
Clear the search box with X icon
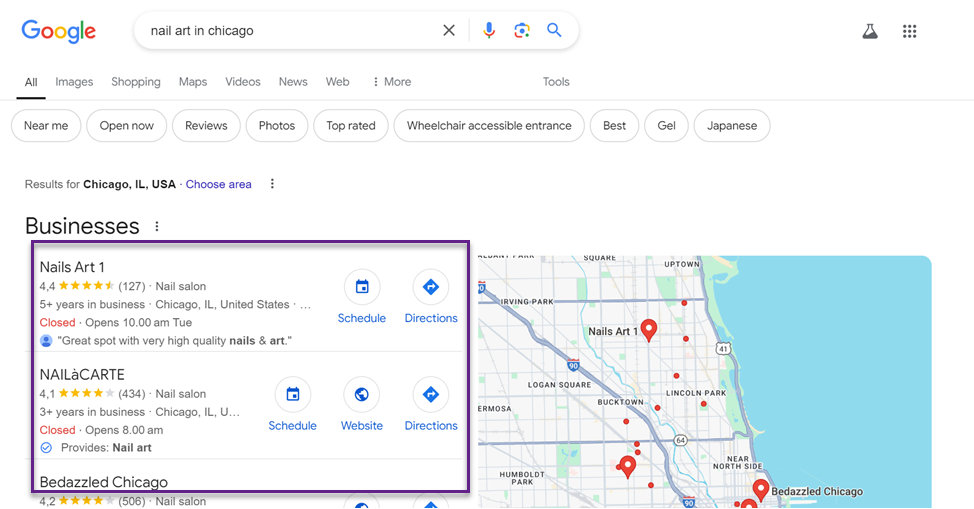(x=448, y=30)
